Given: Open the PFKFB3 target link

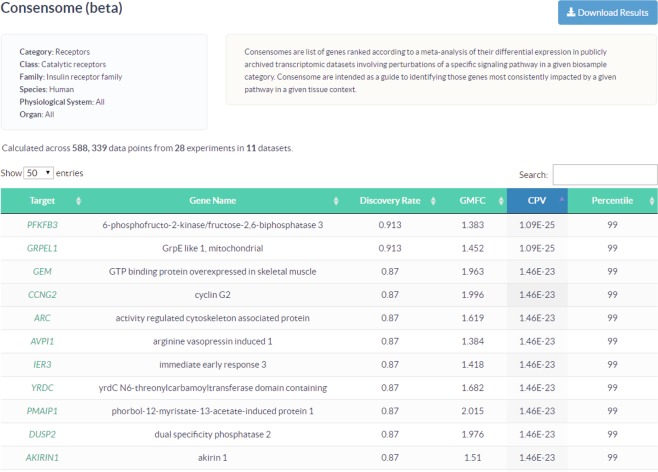Looking at the screenshot, I should [x=42, y=225].
